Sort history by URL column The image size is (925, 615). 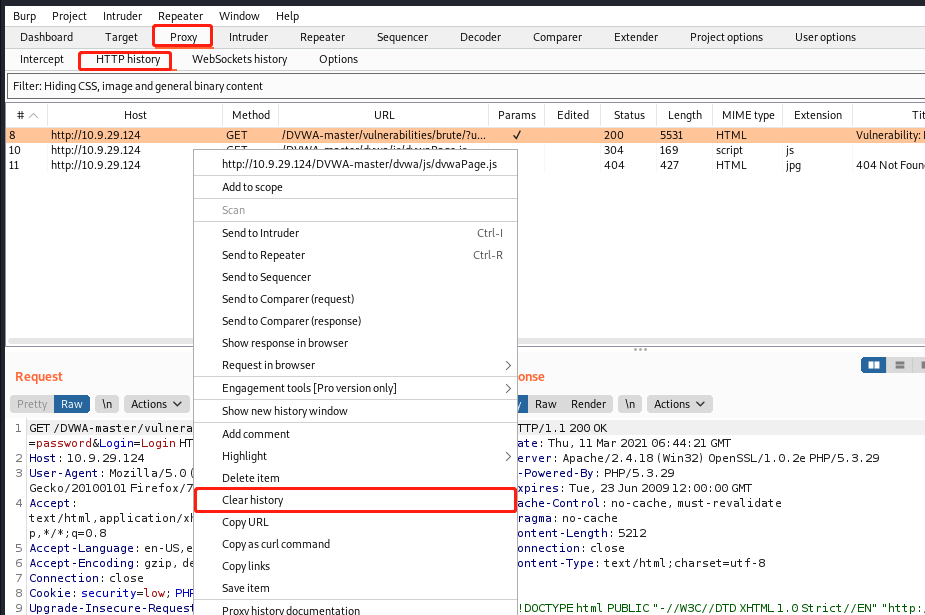(x=384, y=115)
